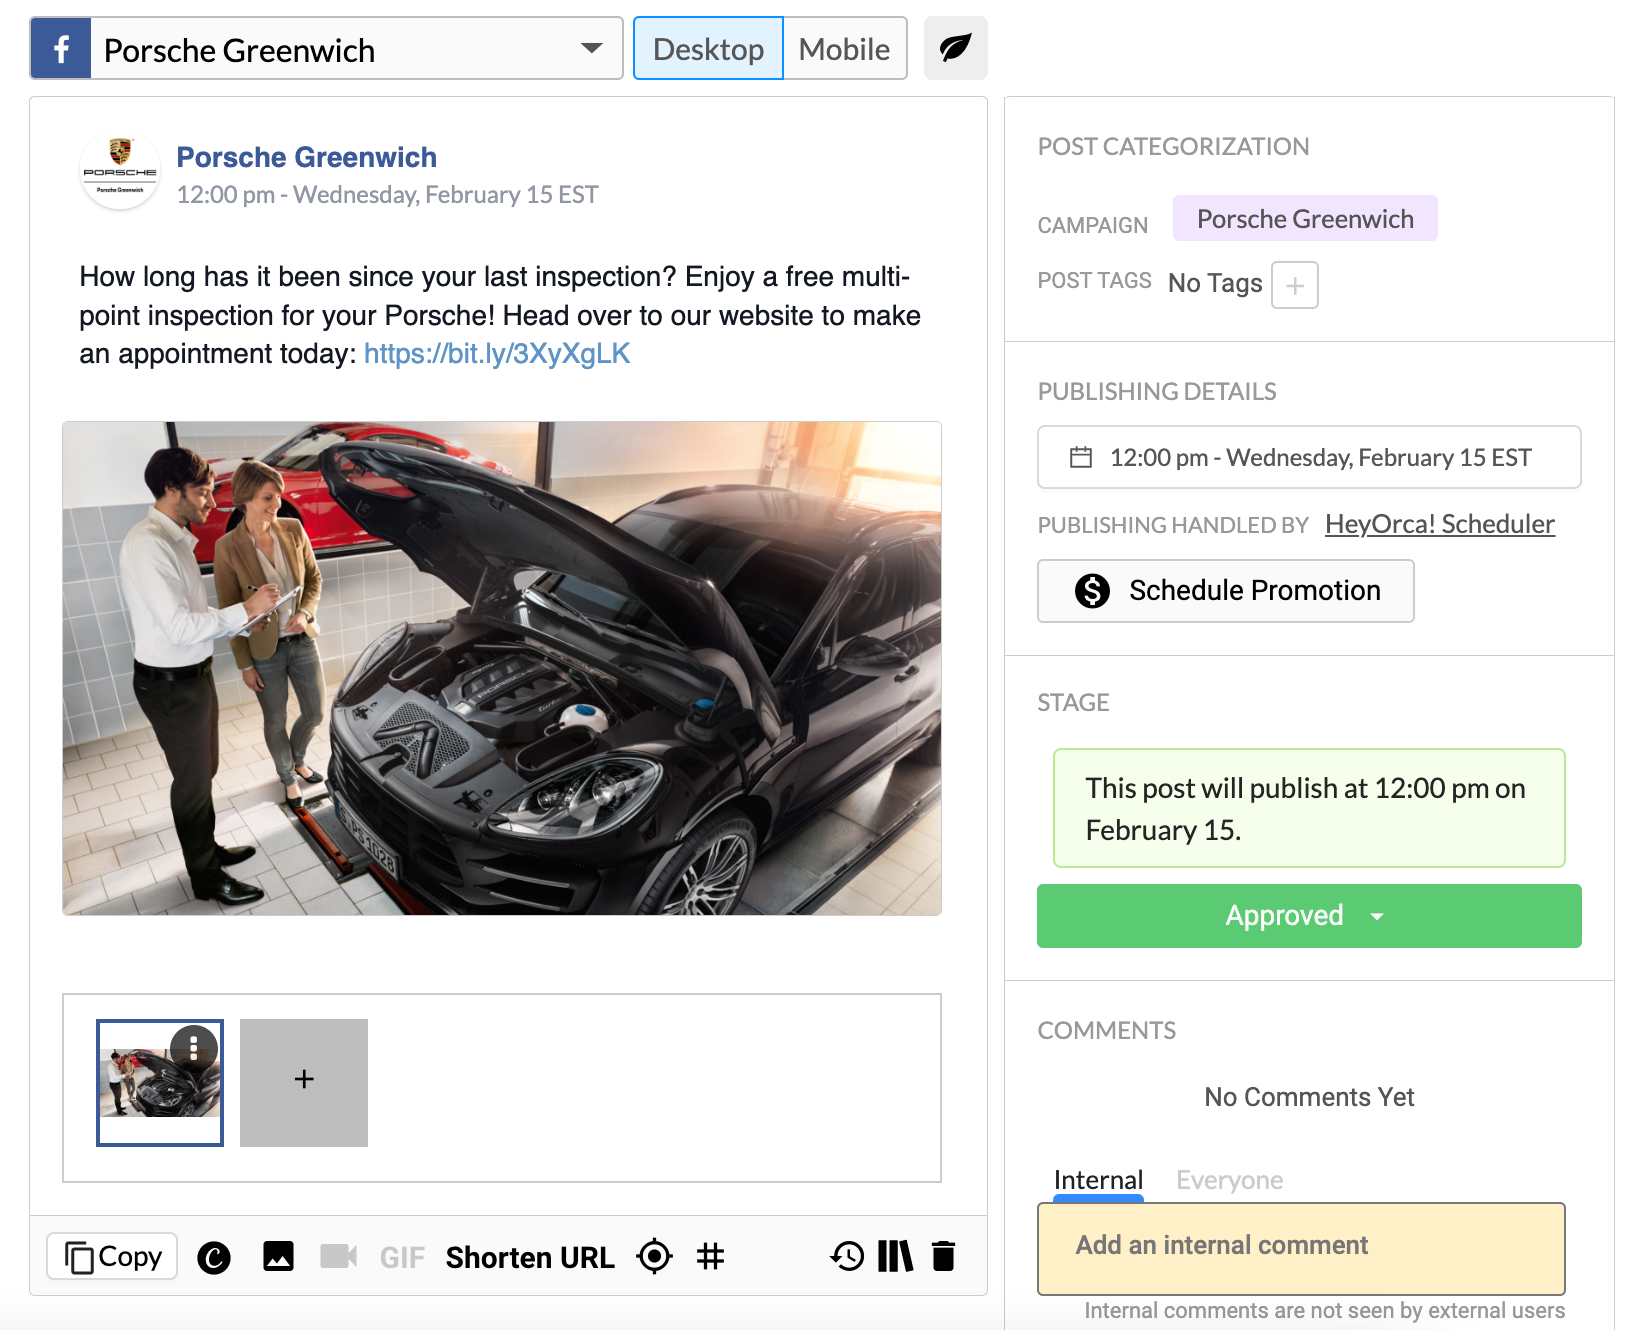Select the Internal comments tab

(1098, 1180)
